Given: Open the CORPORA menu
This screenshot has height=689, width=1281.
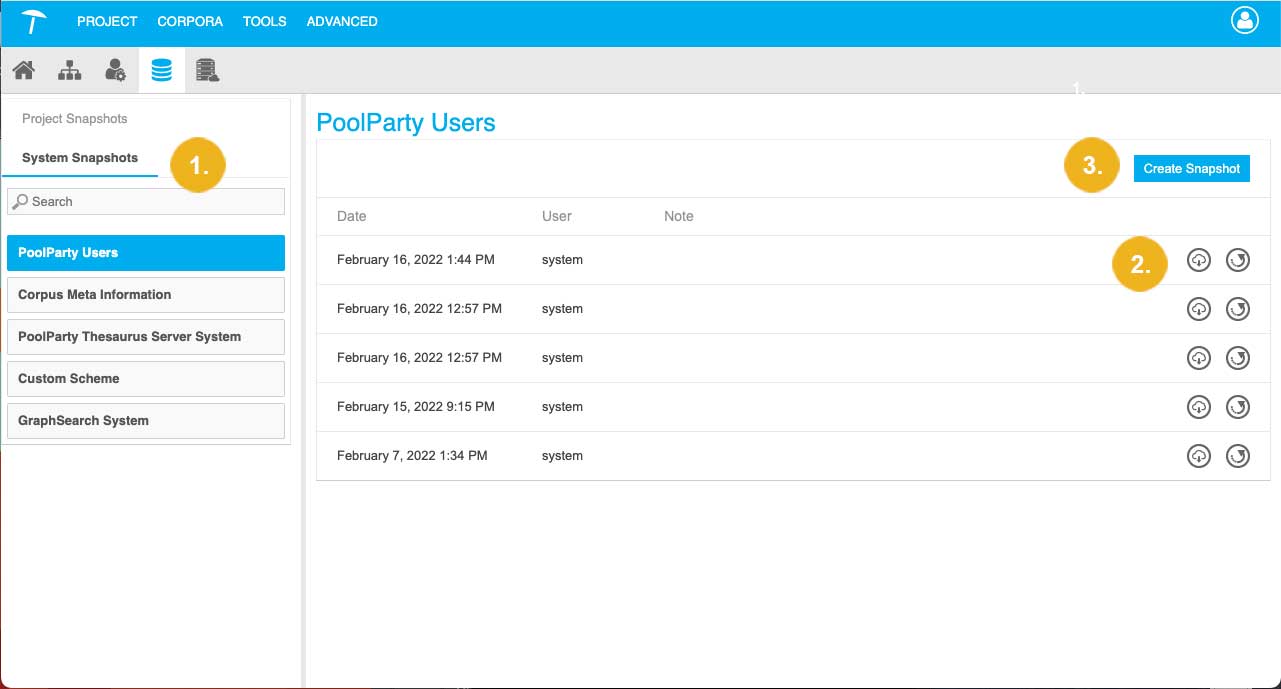Looking at the screenshot, I should [x=190, y=21].
